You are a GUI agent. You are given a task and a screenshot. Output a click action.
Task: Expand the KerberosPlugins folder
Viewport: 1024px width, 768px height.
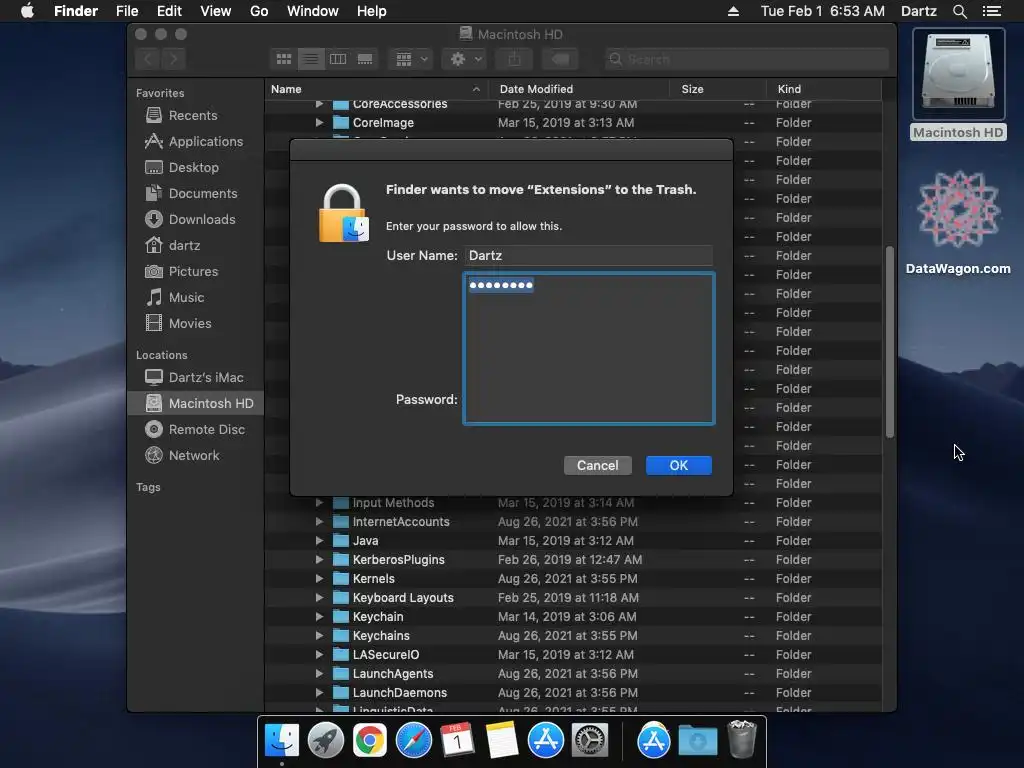(319, 559)
